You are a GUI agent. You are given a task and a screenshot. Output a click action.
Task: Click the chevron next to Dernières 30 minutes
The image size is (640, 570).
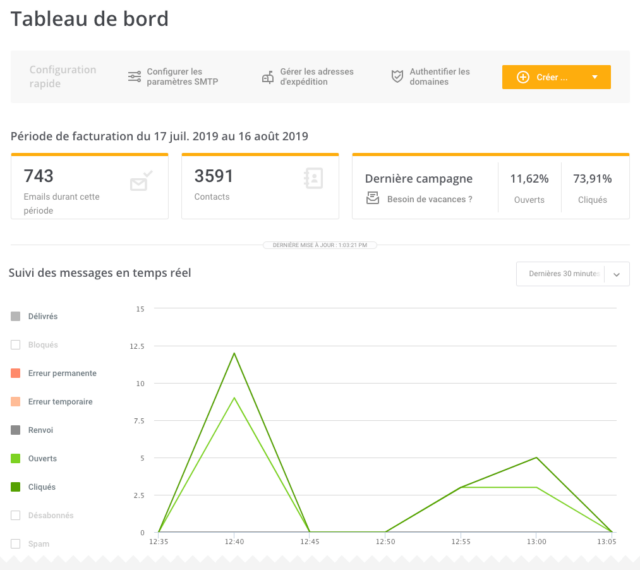point(617,274)
